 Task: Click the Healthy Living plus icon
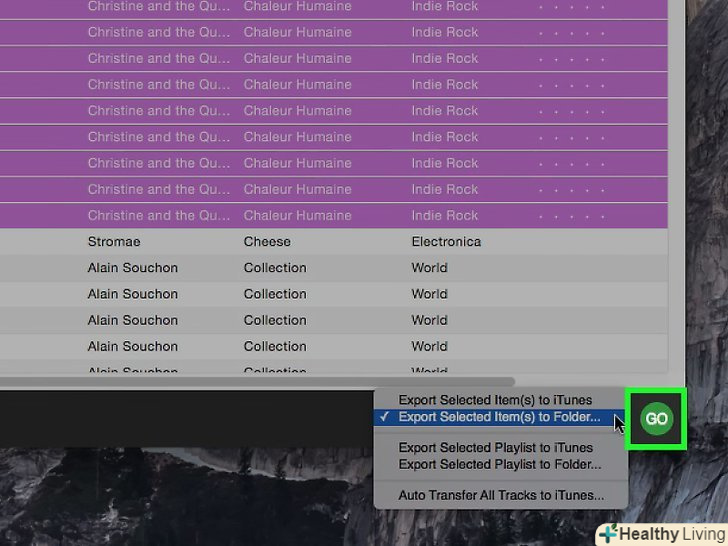pyautogui.click(x=608, y=534)
